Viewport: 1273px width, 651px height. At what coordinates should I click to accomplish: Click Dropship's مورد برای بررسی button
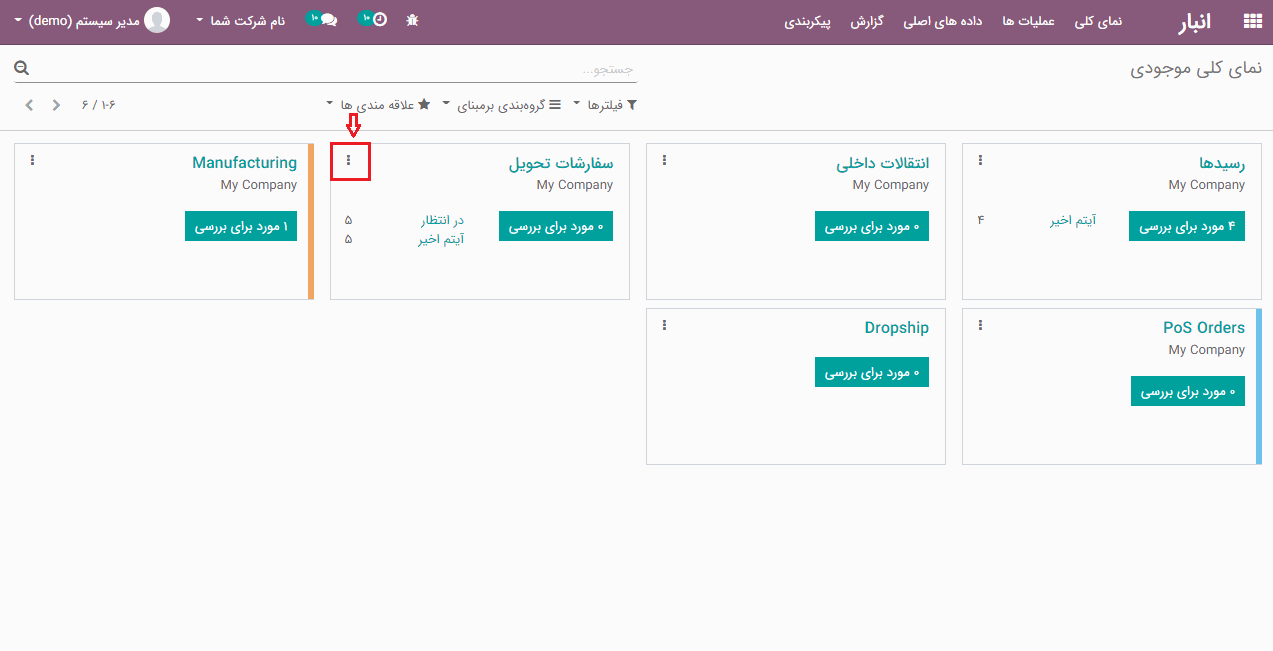(872, 372)
